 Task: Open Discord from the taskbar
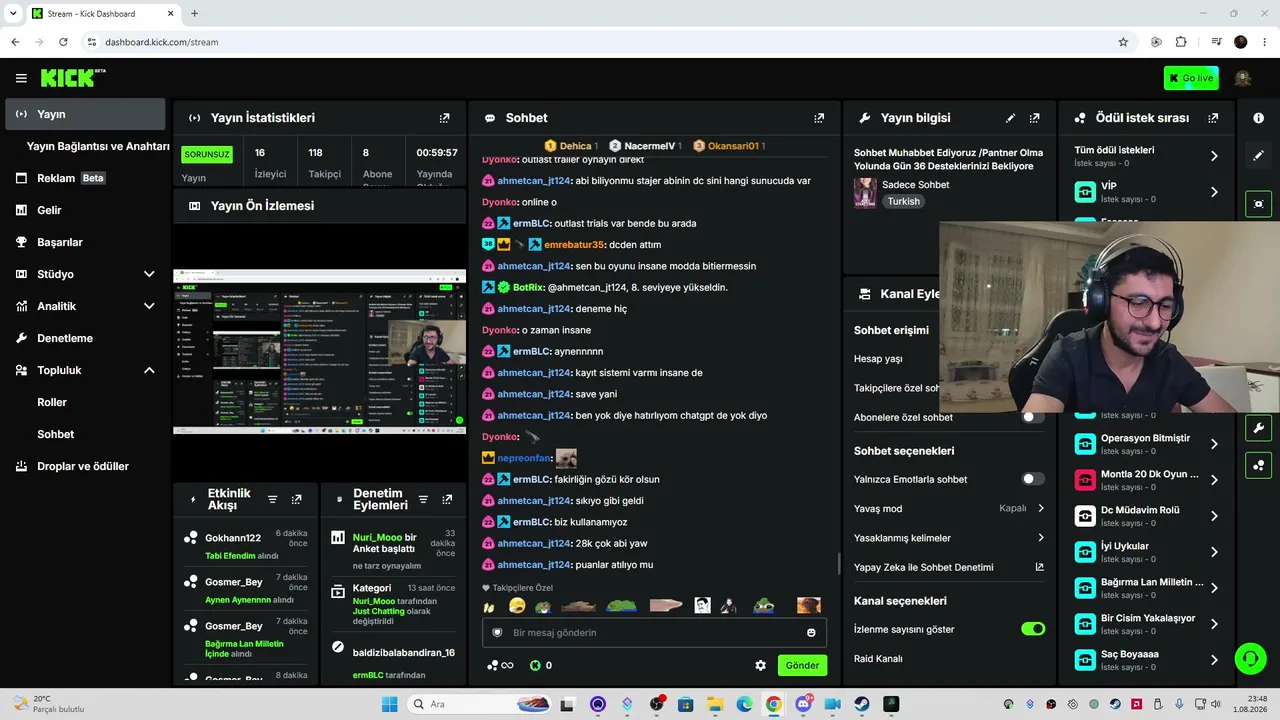pyautogui.click(x=803, y=704)
